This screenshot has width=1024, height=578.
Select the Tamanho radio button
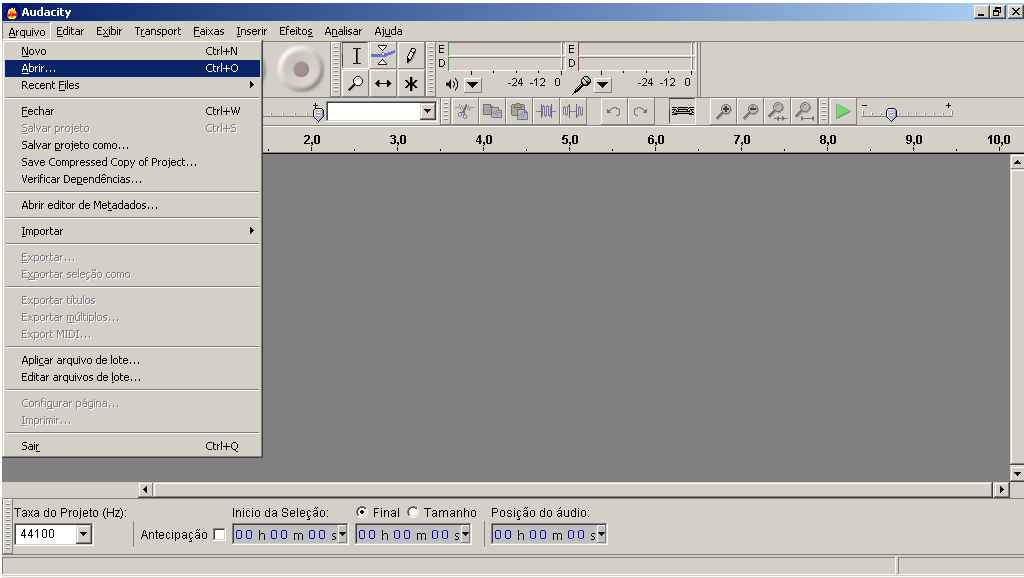(413, 512)
